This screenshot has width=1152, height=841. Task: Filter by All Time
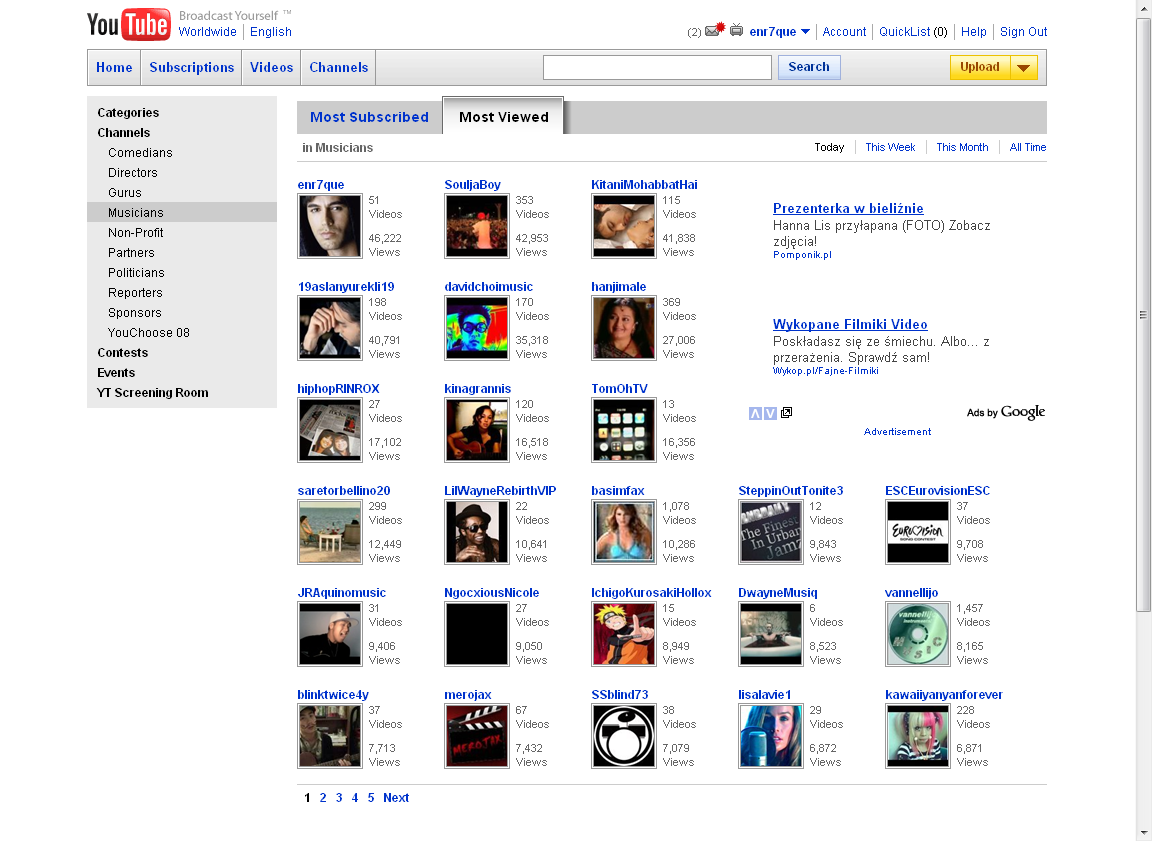click(x=1027, y=147)
